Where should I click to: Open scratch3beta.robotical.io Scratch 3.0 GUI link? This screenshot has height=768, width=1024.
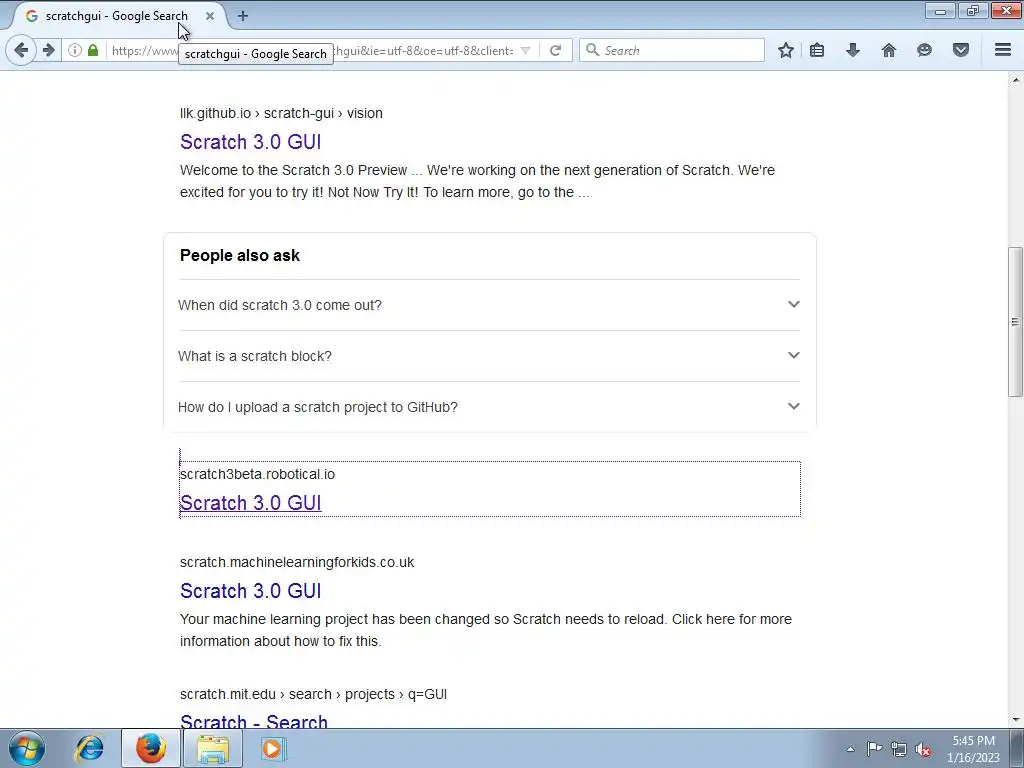click(251, 503)
